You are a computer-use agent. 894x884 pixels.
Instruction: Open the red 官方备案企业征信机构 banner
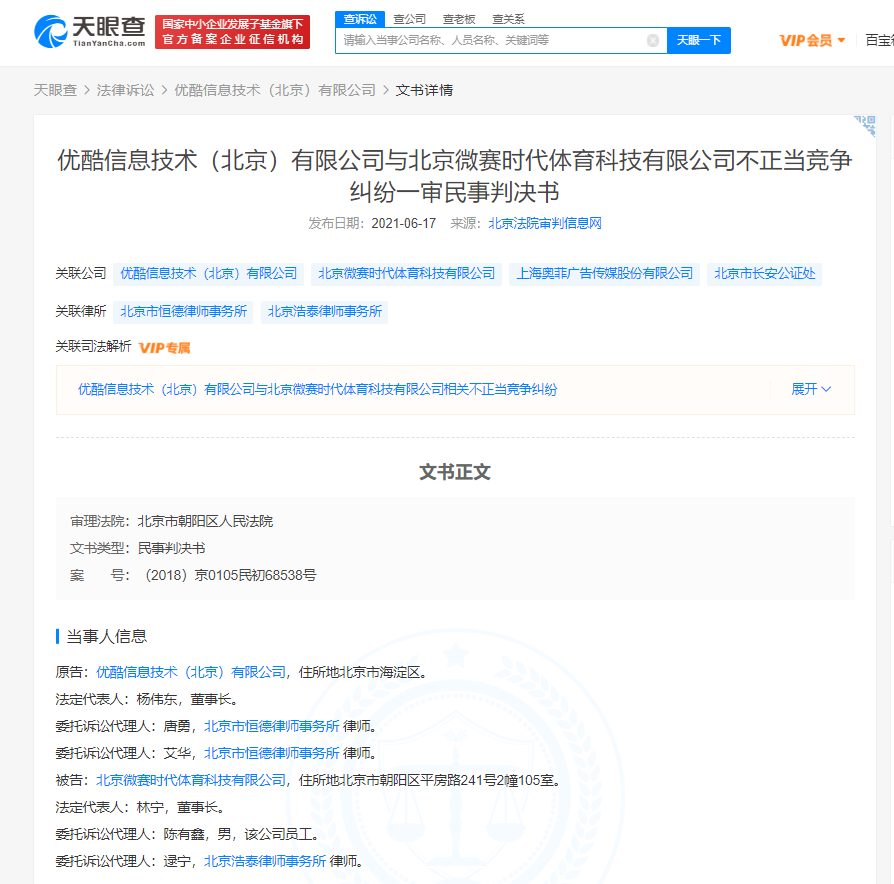point(232,32)
